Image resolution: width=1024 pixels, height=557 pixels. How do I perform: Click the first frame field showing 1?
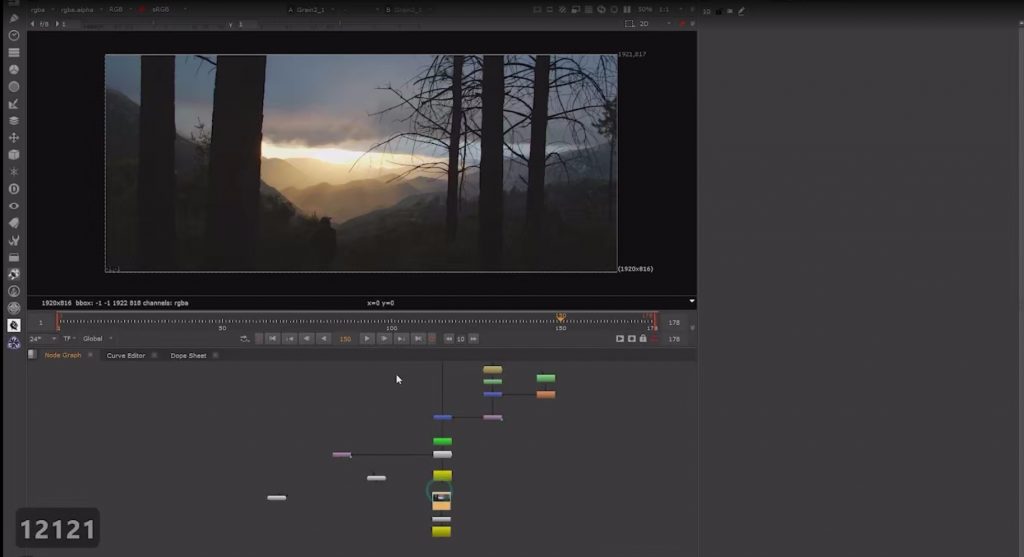(40, 323)
